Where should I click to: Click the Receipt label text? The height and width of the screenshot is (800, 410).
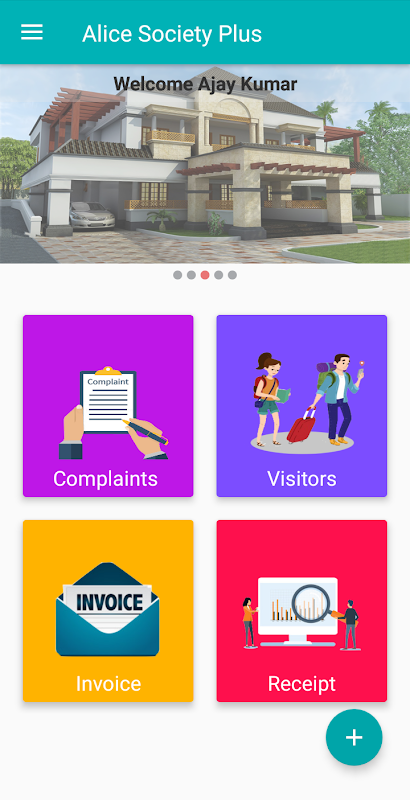[302, 684]
